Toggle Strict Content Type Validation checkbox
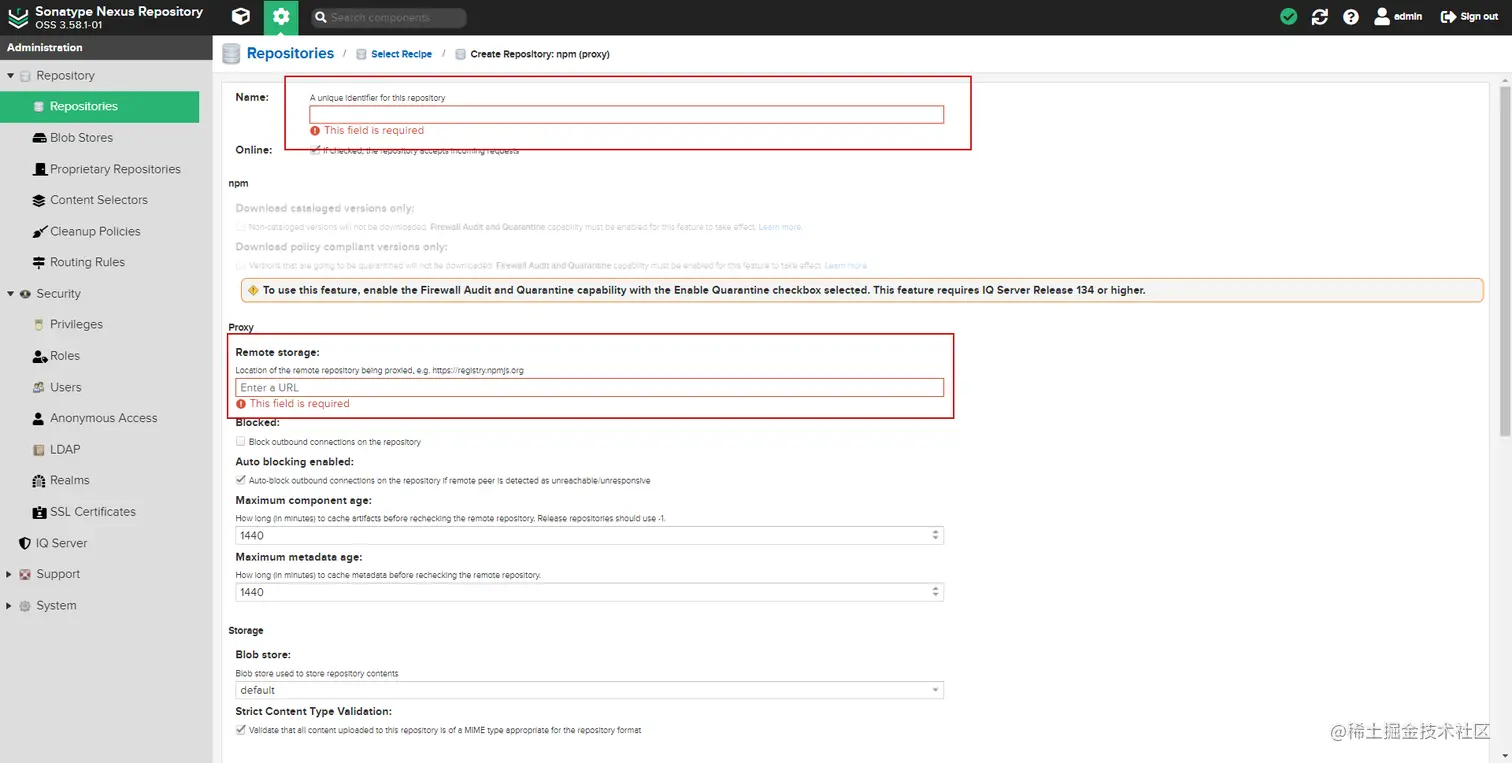Image resolution: width=1512 pixels, height=763 pixels. pos(240,730)
